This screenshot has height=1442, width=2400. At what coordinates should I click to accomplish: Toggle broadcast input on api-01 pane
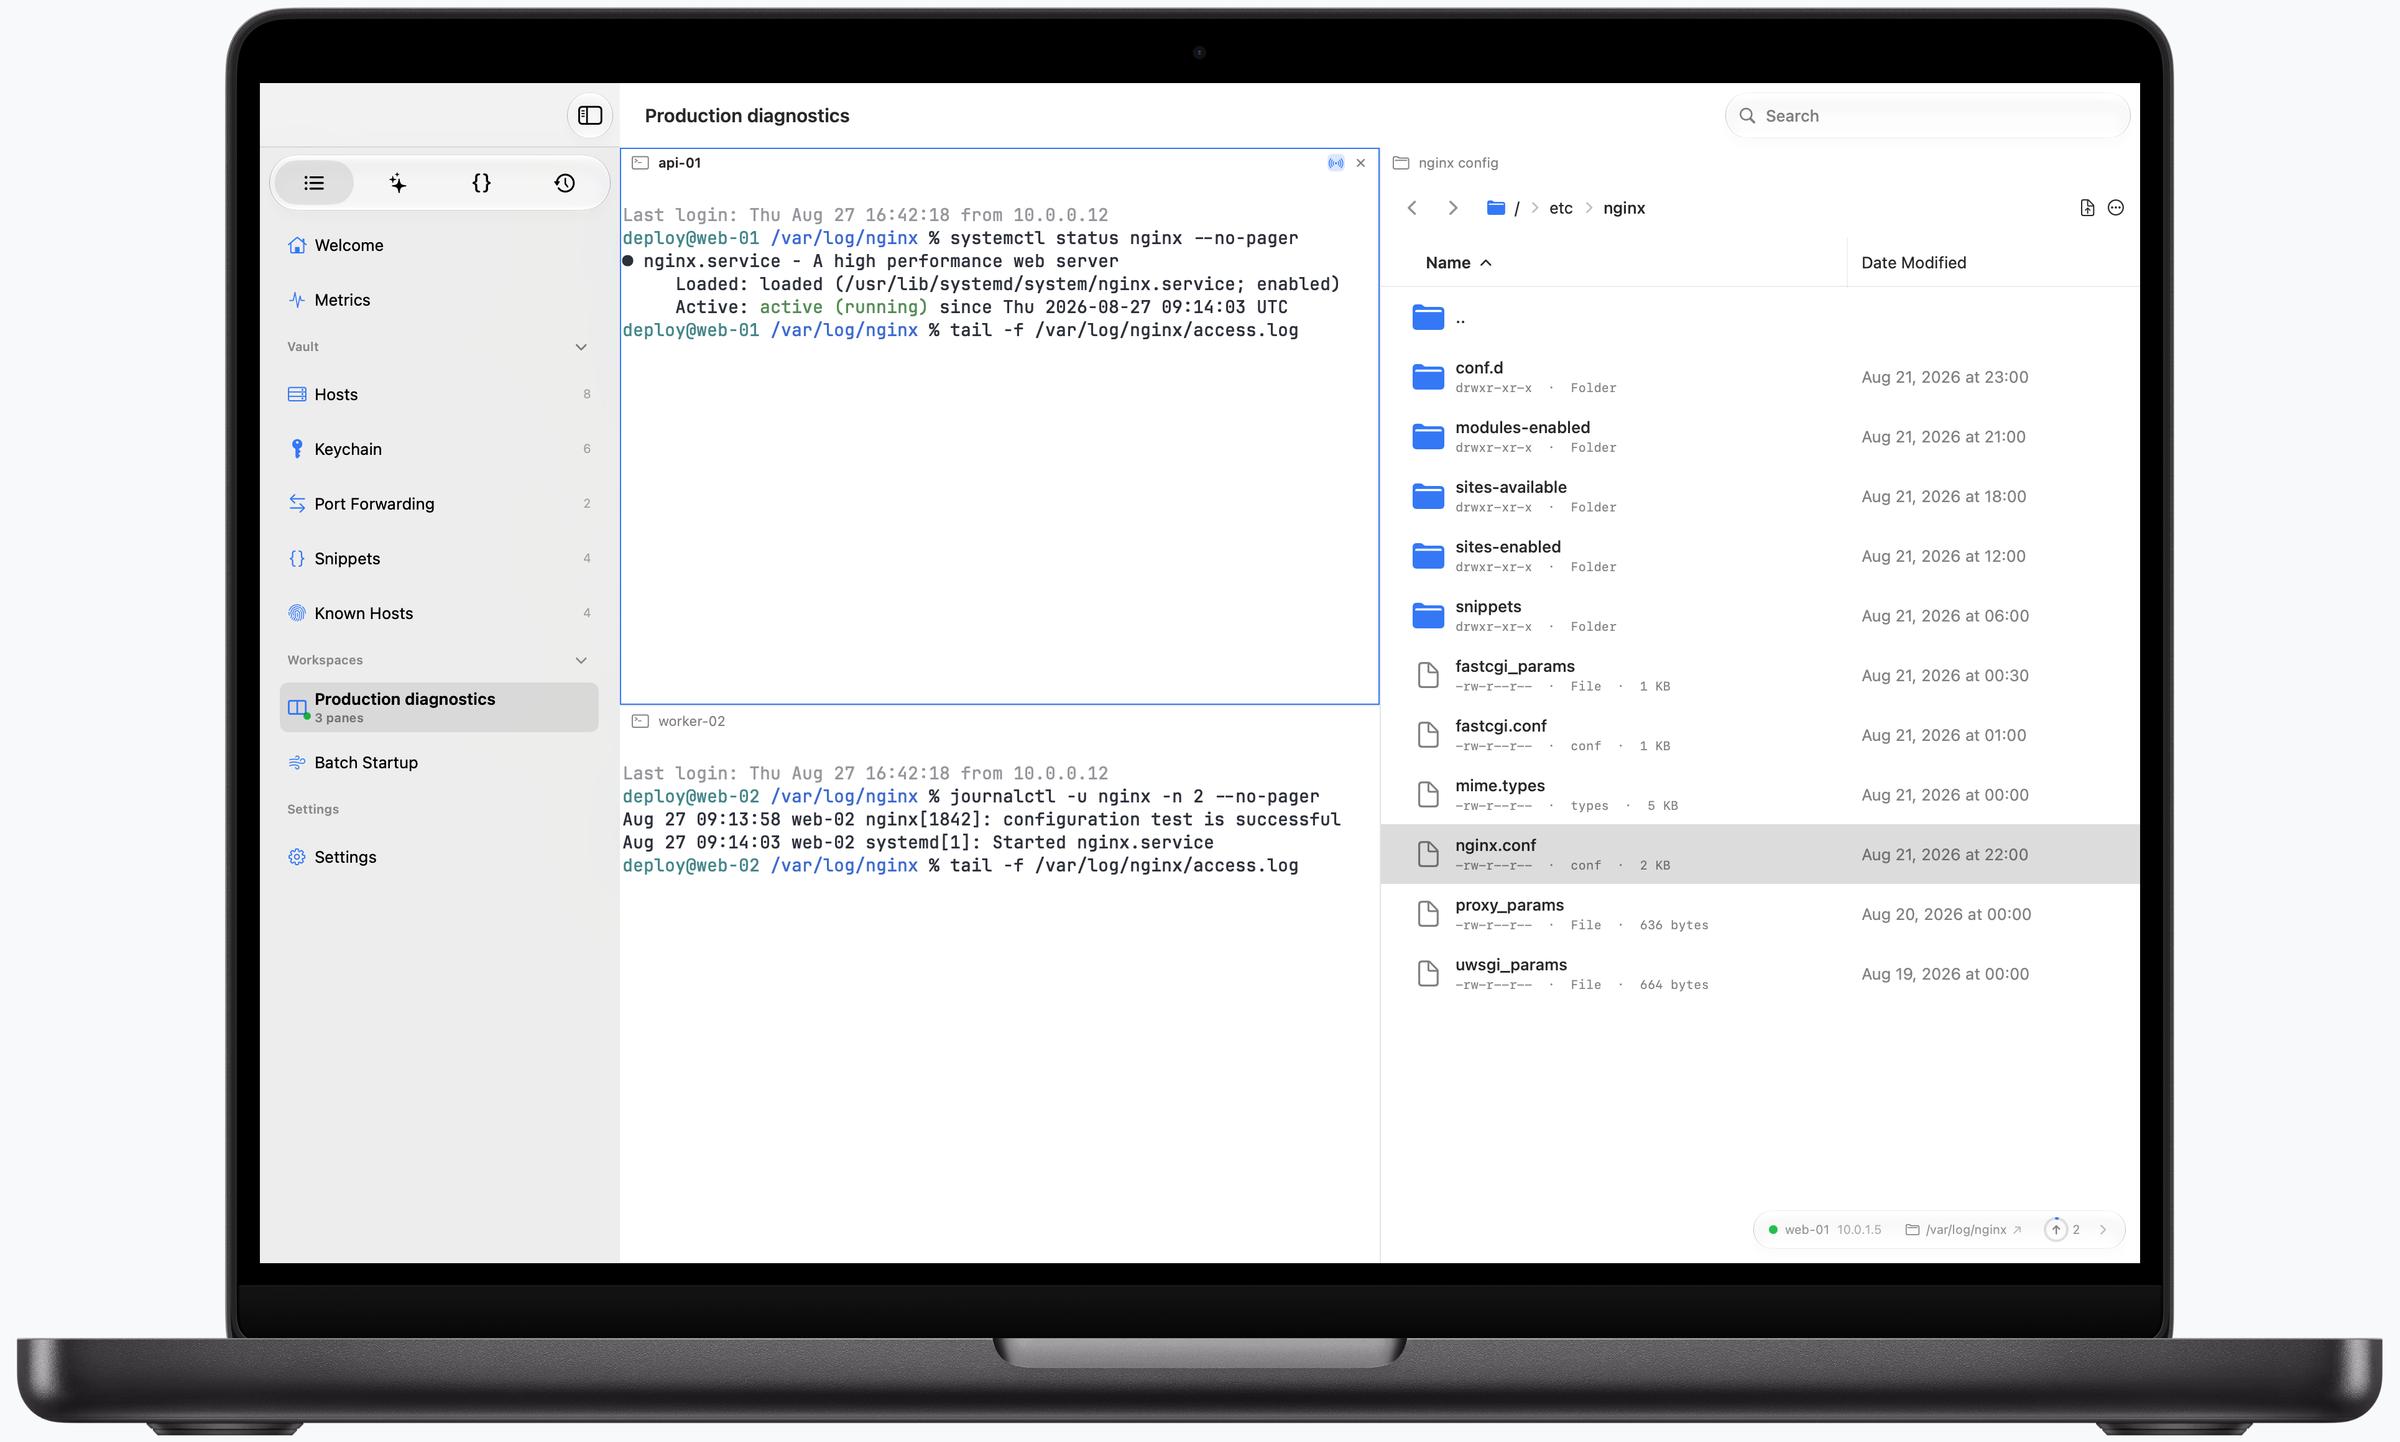pos(1335,163)
